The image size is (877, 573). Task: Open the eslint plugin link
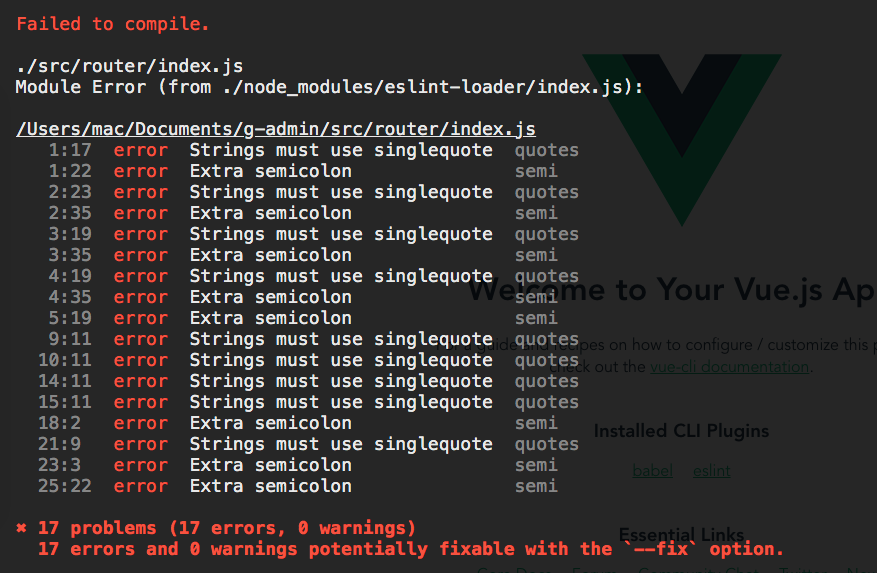point(711,471)
